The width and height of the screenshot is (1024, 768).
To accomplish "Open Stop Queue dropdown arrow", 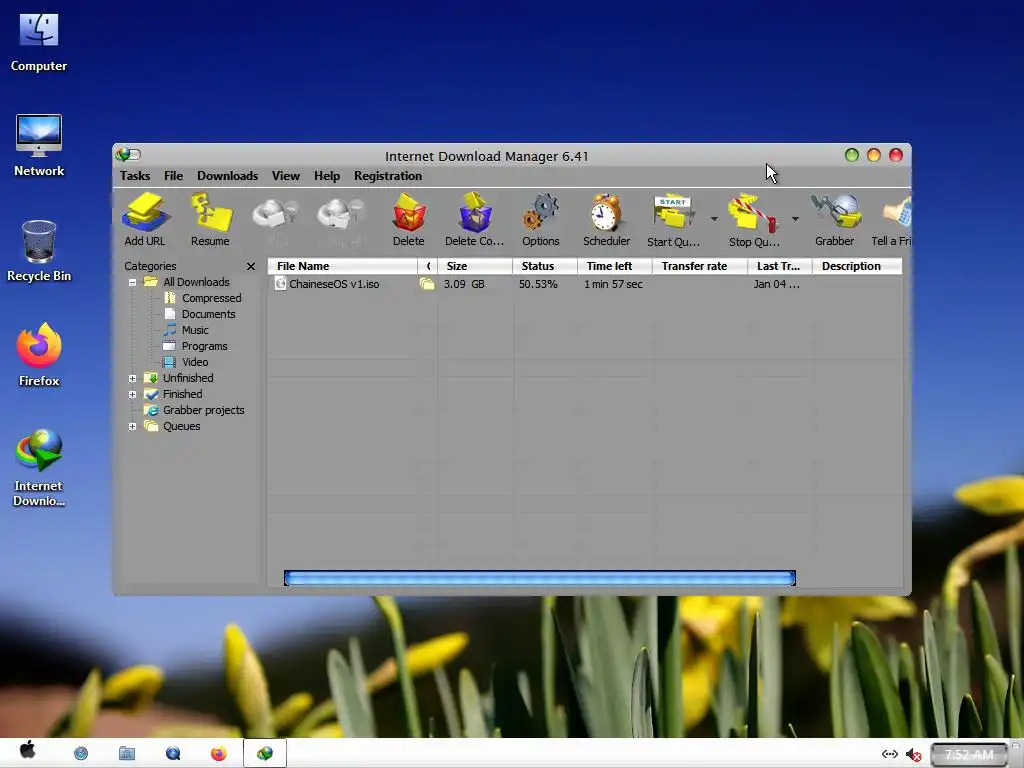I will [x=795, y=219].
